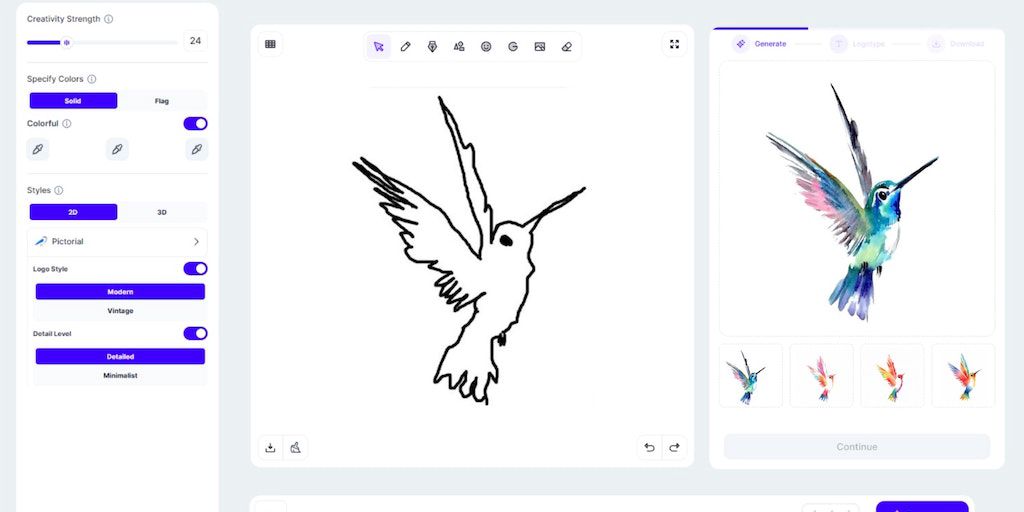1024x512 pixels.
Task: Click the Logotype step icon
Action: [839, 44]
